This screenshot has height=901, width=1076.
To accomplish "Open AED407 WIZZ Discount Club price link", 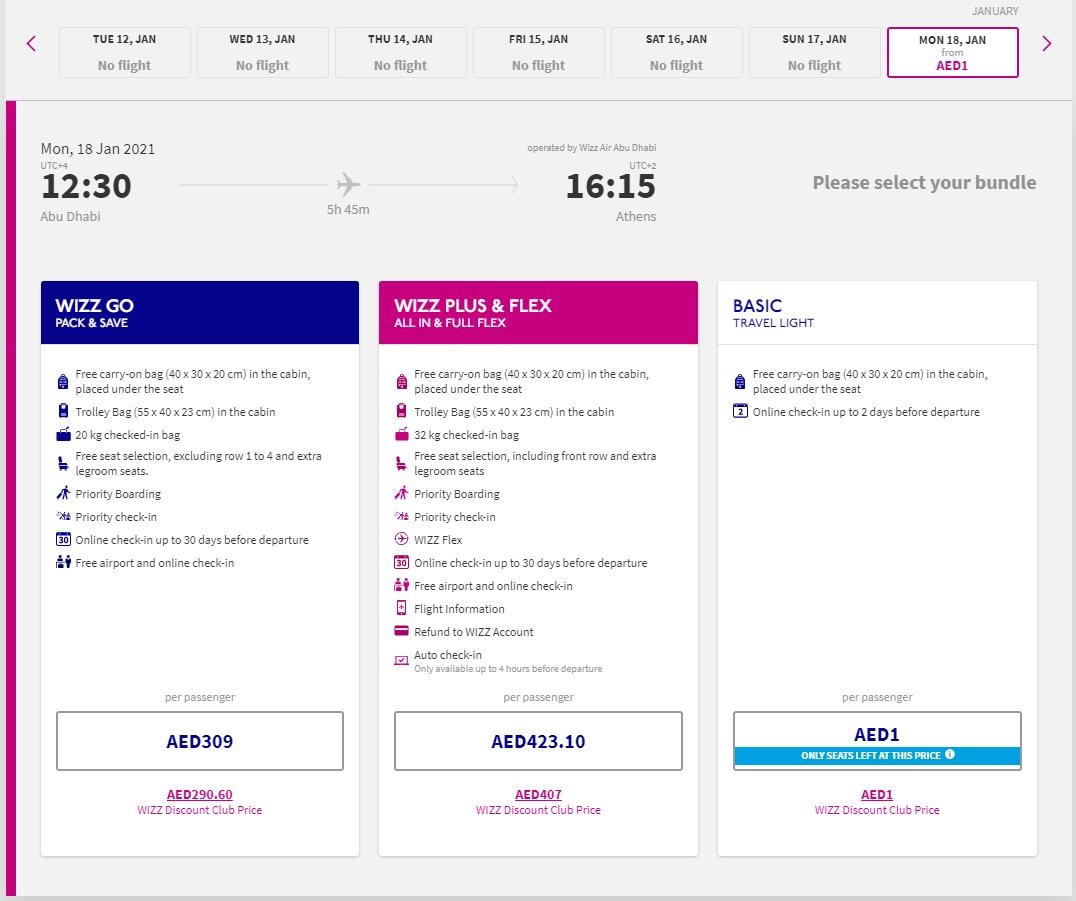I will (x=538, y=795).
